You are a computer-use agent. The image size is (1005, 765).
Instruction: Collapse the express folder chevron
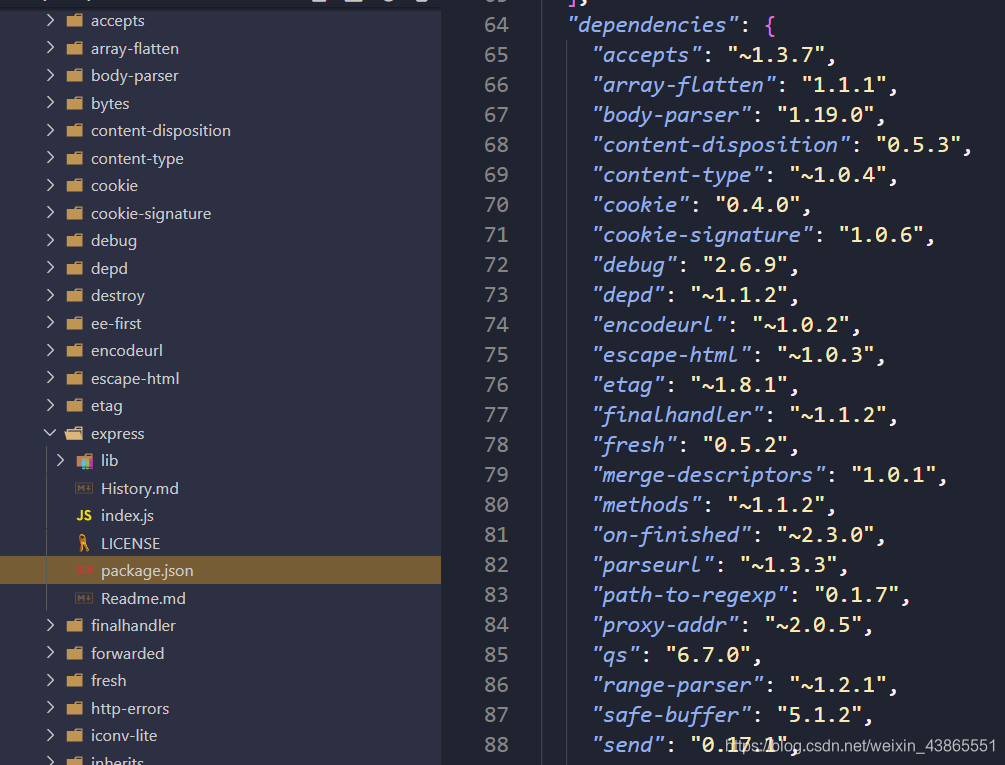(x=50, y=433)
